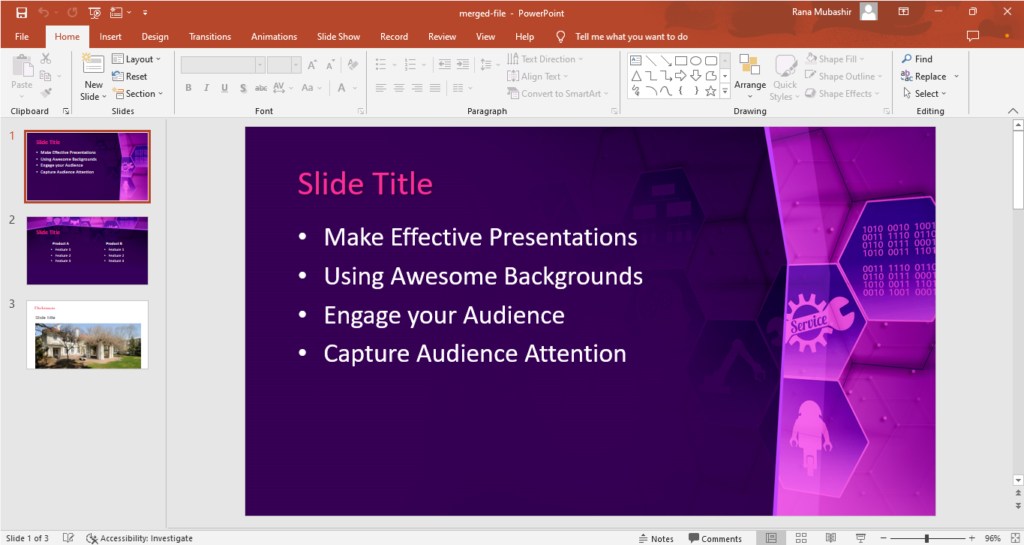This screenshot has width=1024, height=545.
Task: Open the Arrange dropdown in Drawing group
Action: point(749,73)
